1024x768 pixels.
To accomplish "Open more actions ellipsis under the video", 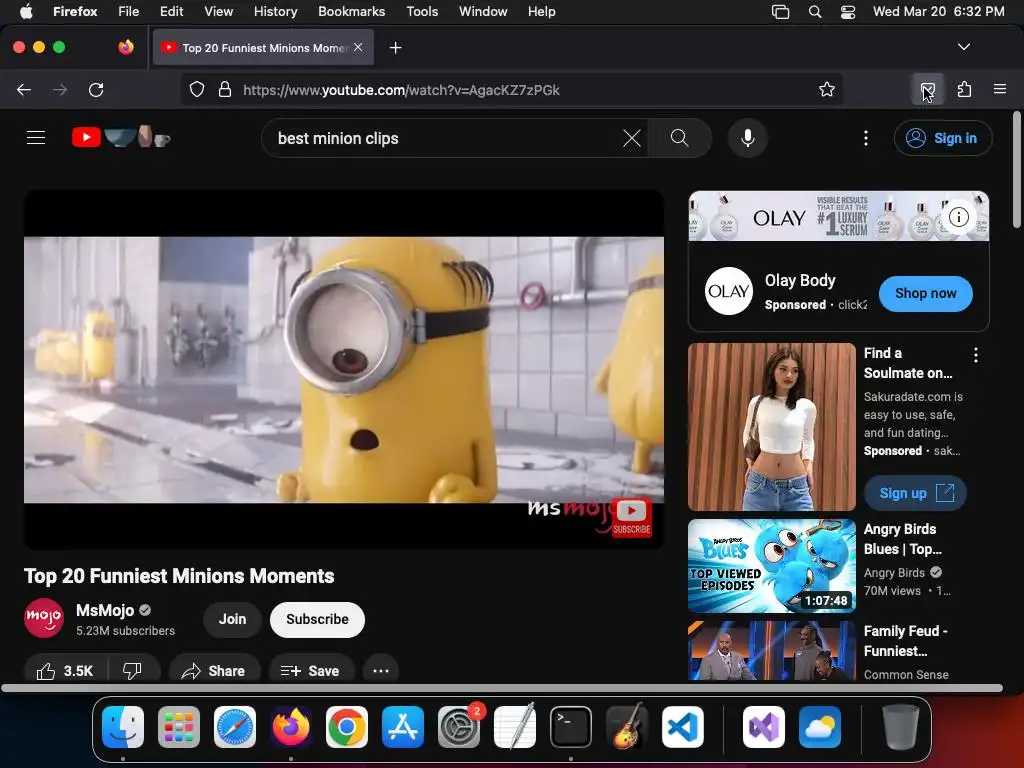I will (x=381, y=671).
